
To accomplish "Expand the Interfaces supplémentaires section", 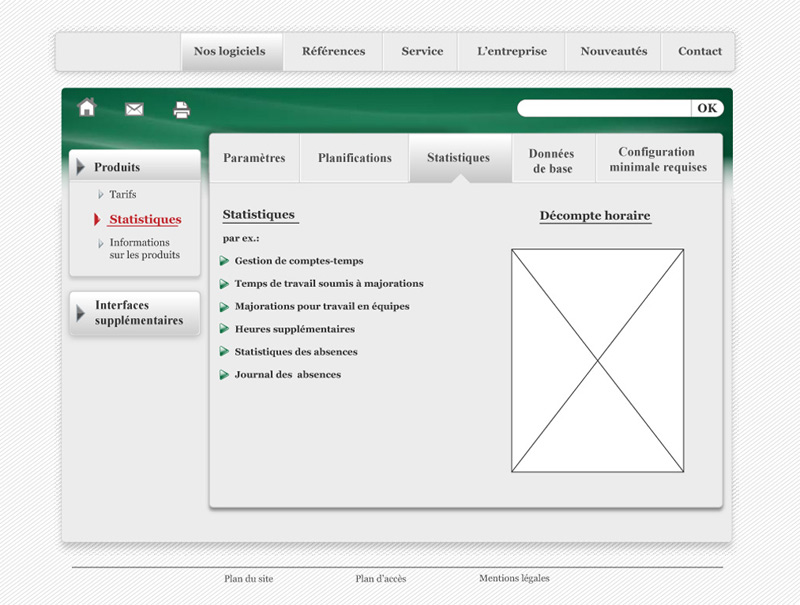I will tap(134, 313).
